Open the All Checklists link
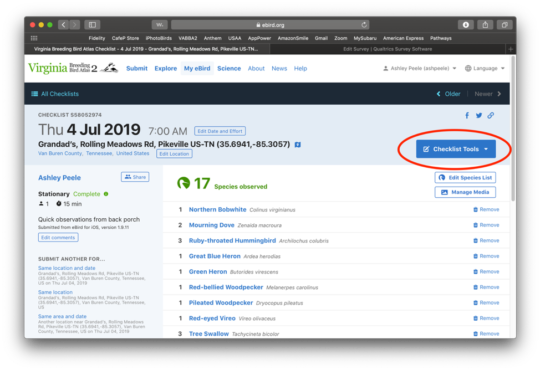 [60, 94]
